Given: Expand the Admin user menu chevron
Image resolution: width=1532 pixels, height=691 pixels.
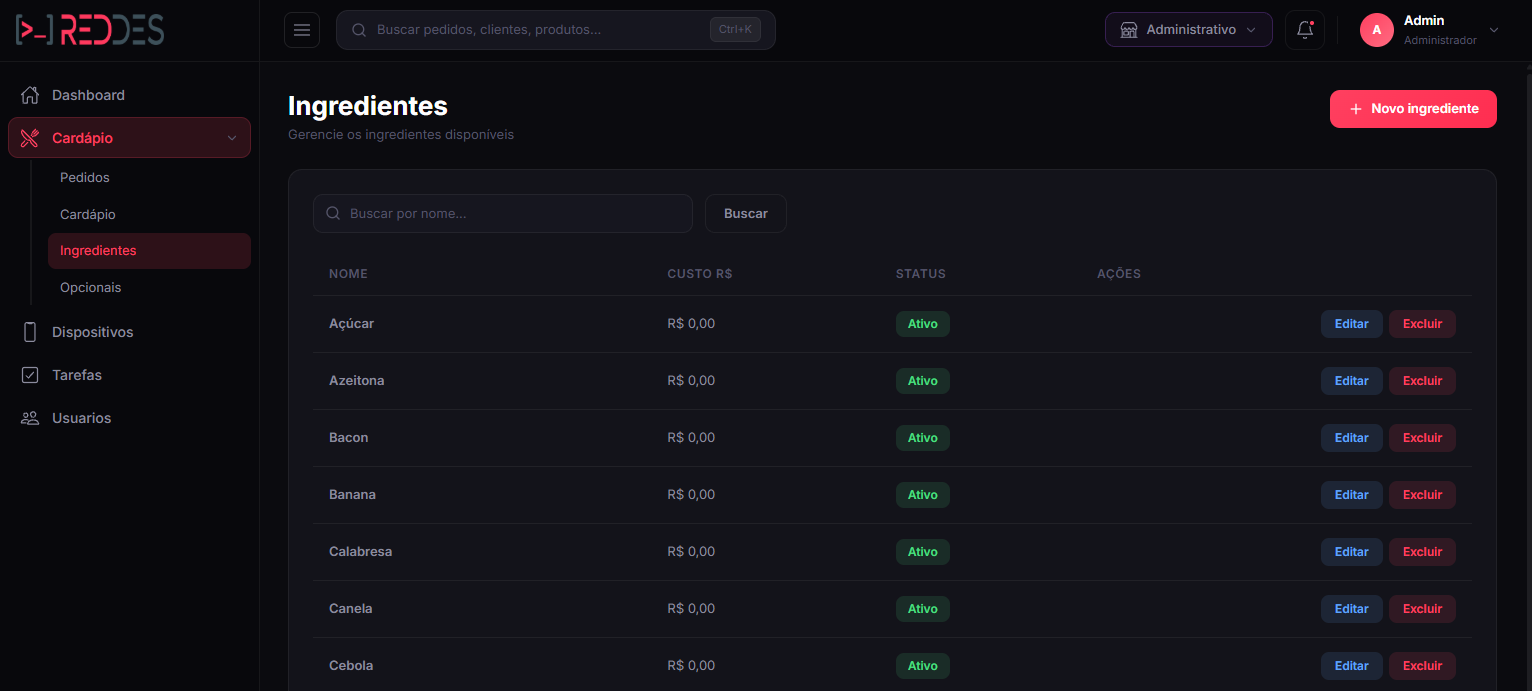Looking at the screenshot, I should [x=1494, y=30].
